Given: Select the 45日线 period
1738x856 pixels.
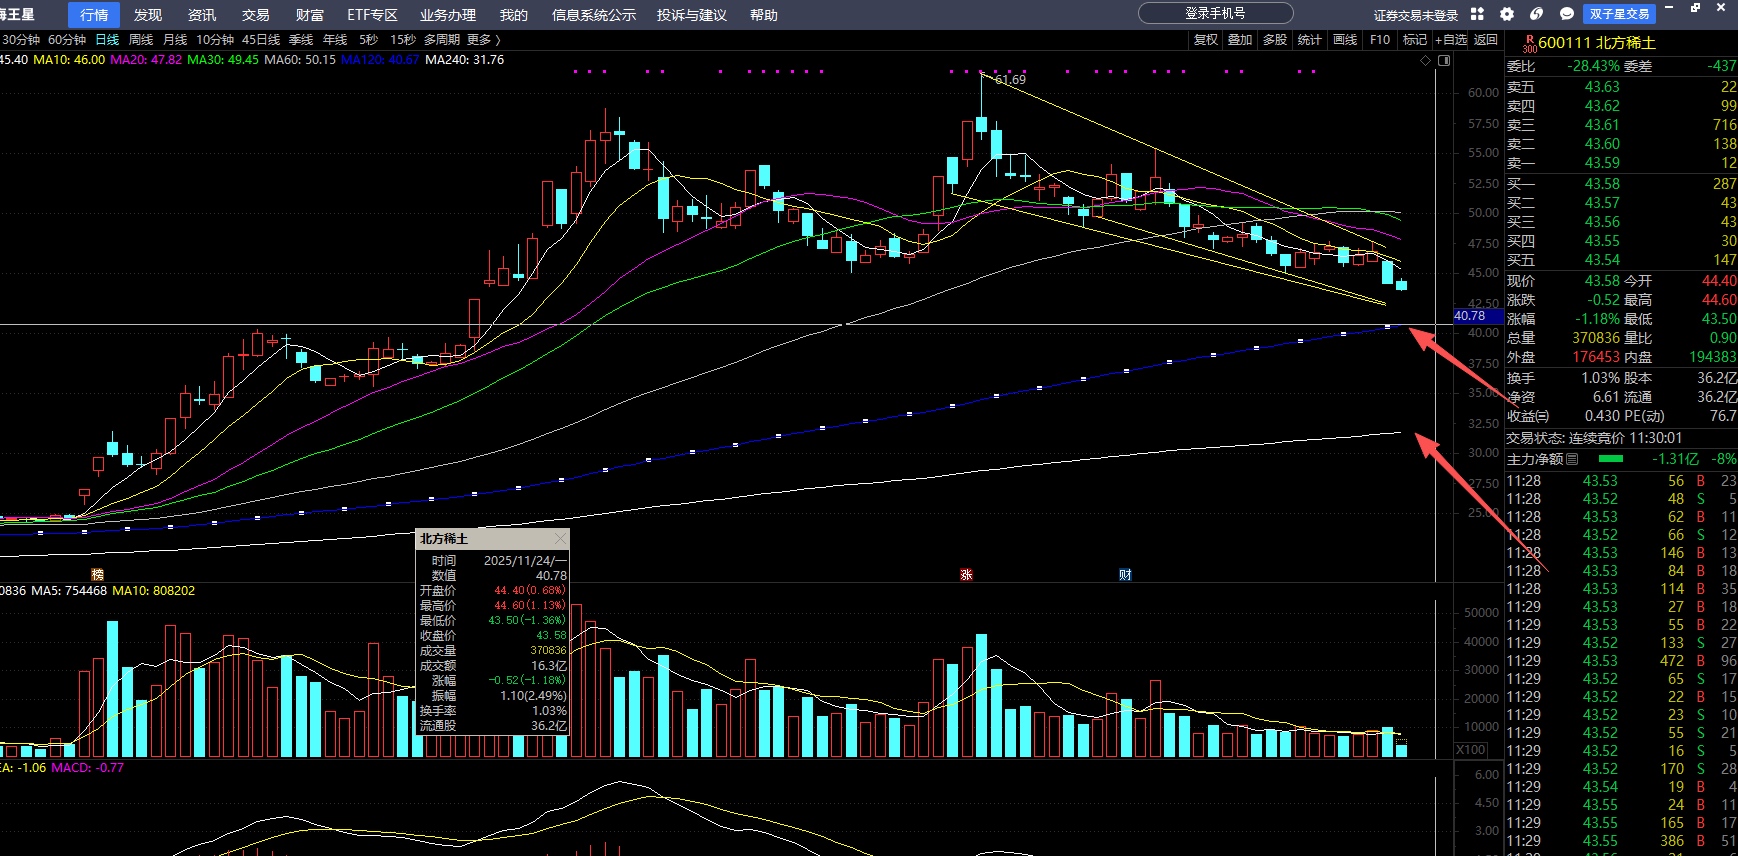Looking at the screenshot, I should pyautogui.click(x=261, y=40).
